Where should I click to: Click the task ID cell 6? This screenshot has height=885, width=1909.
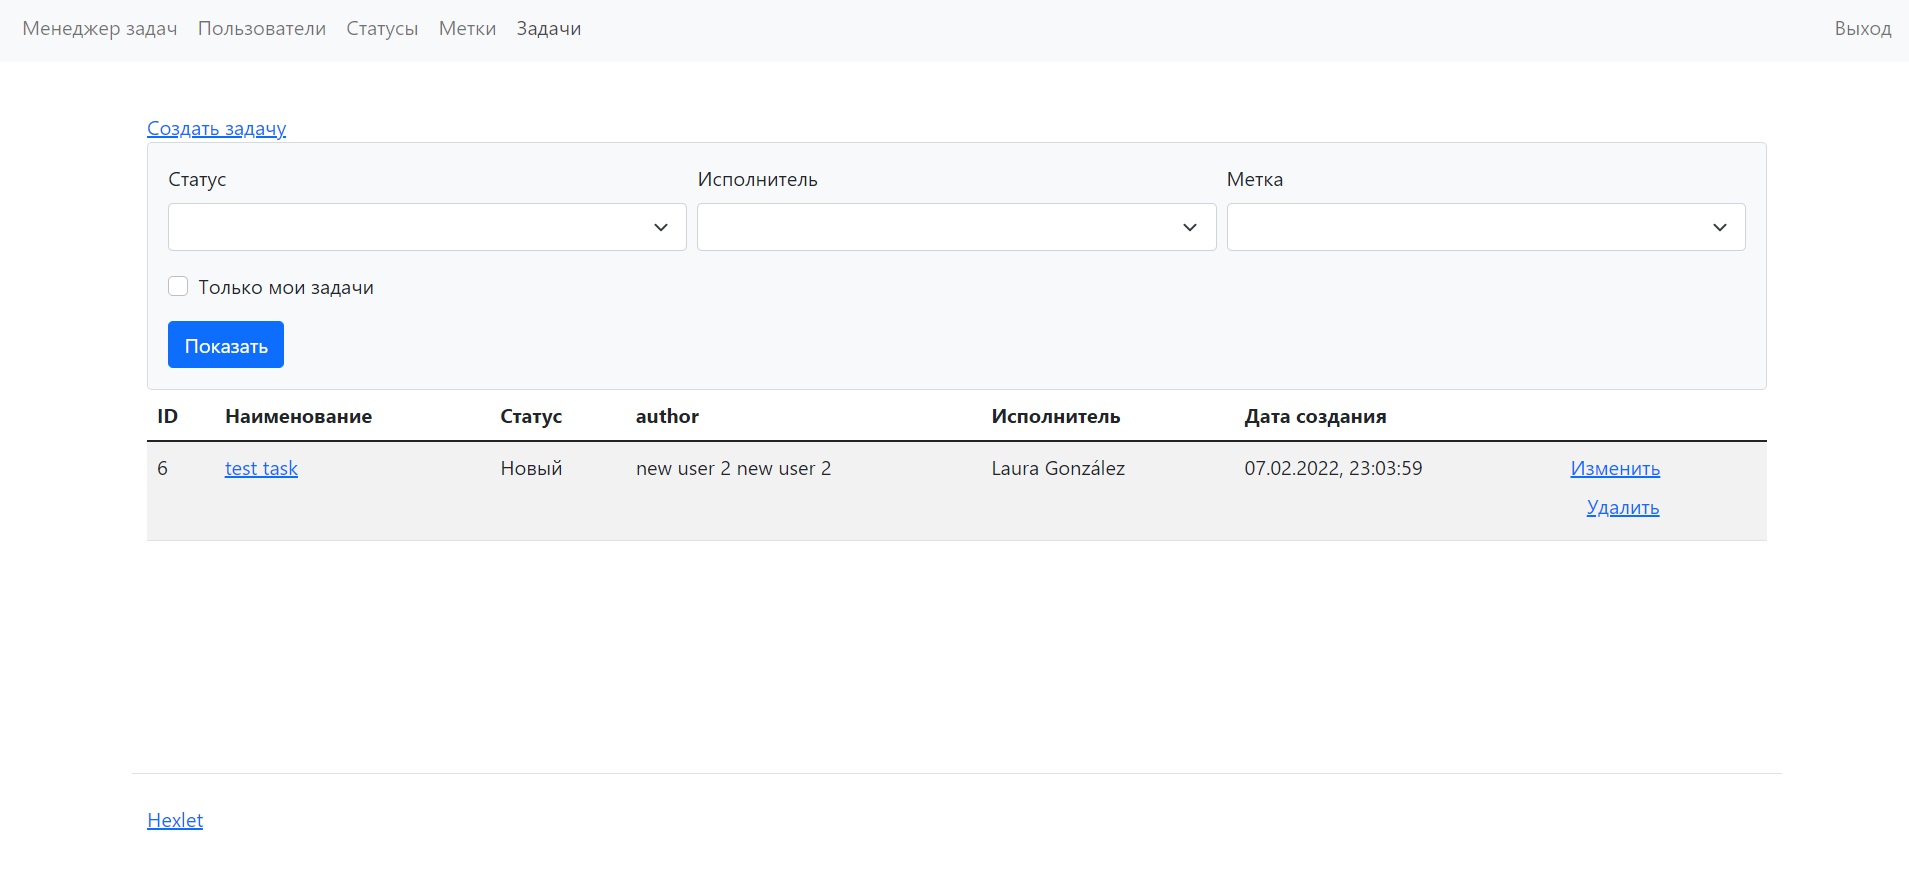coord(163,468)
